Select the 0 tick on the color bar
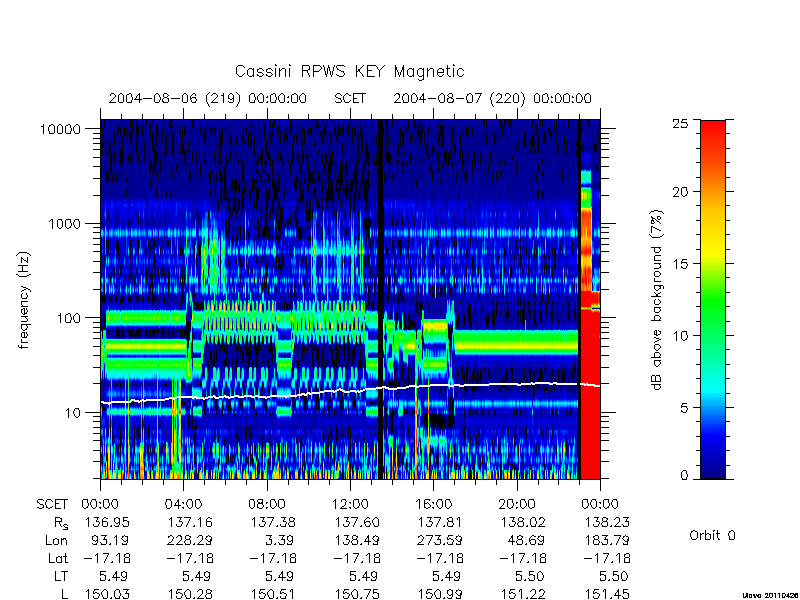This screenshot has height=600, width=800. coord(684,476)
